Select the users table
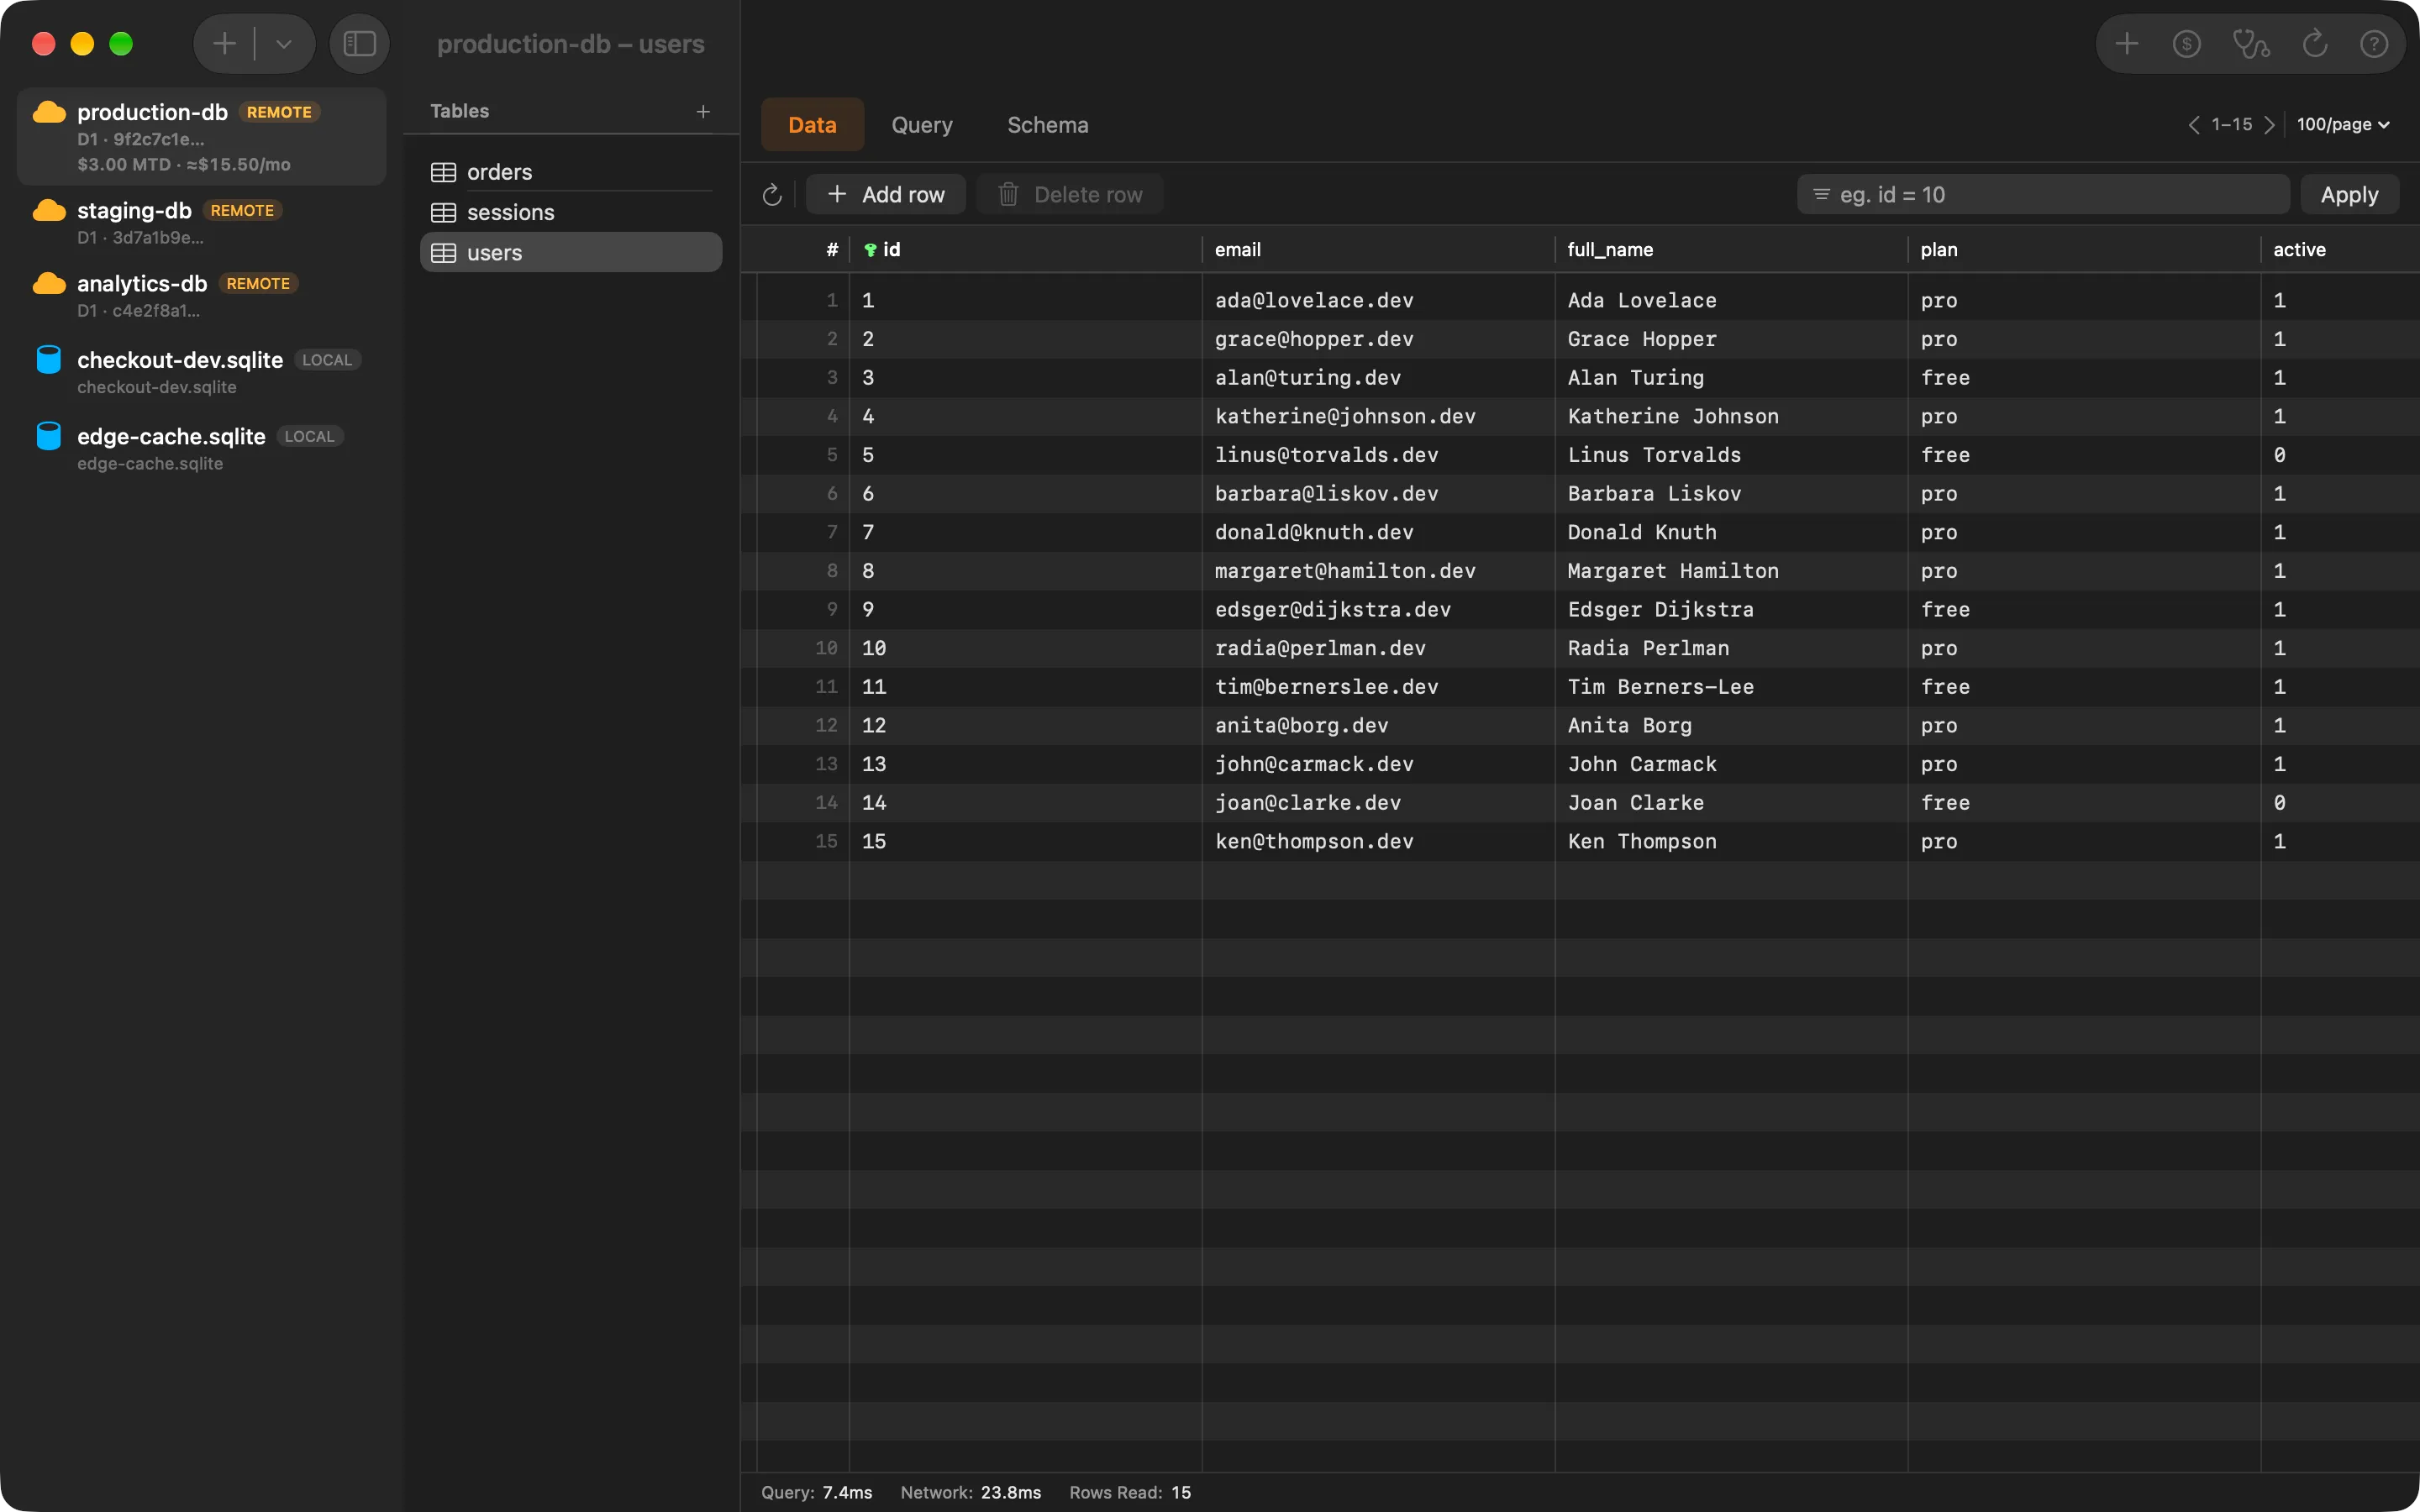The image size is (2420, 1512). click(x=571, y=252)
